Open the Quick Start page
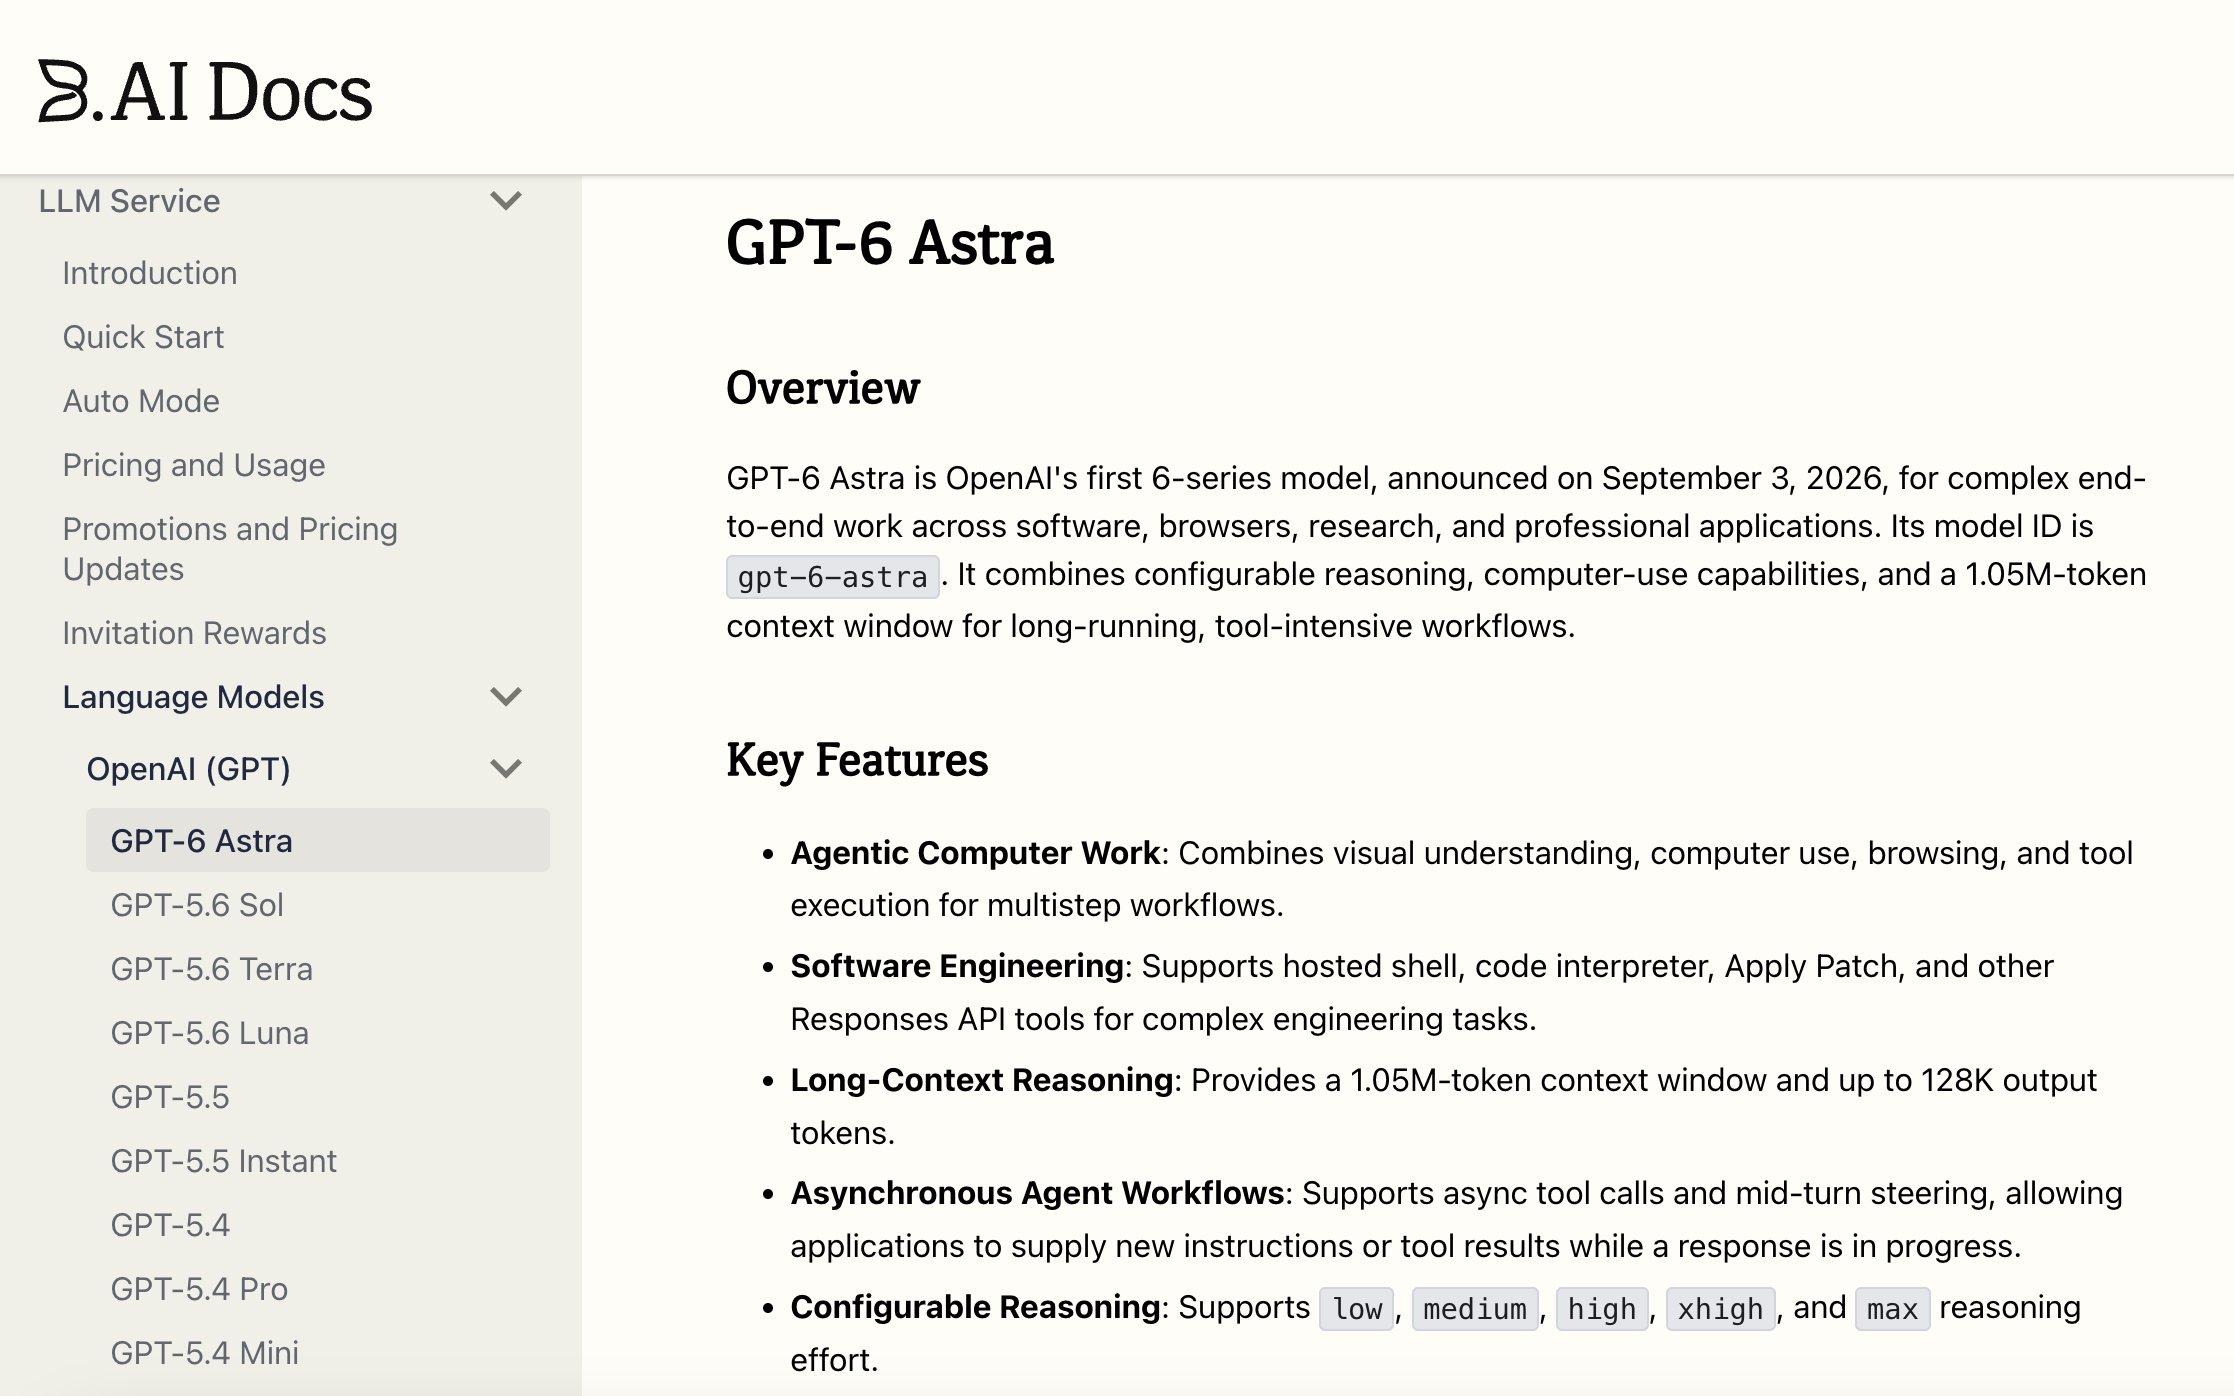The image size is (2234, 1396). (x=143, y=337)
